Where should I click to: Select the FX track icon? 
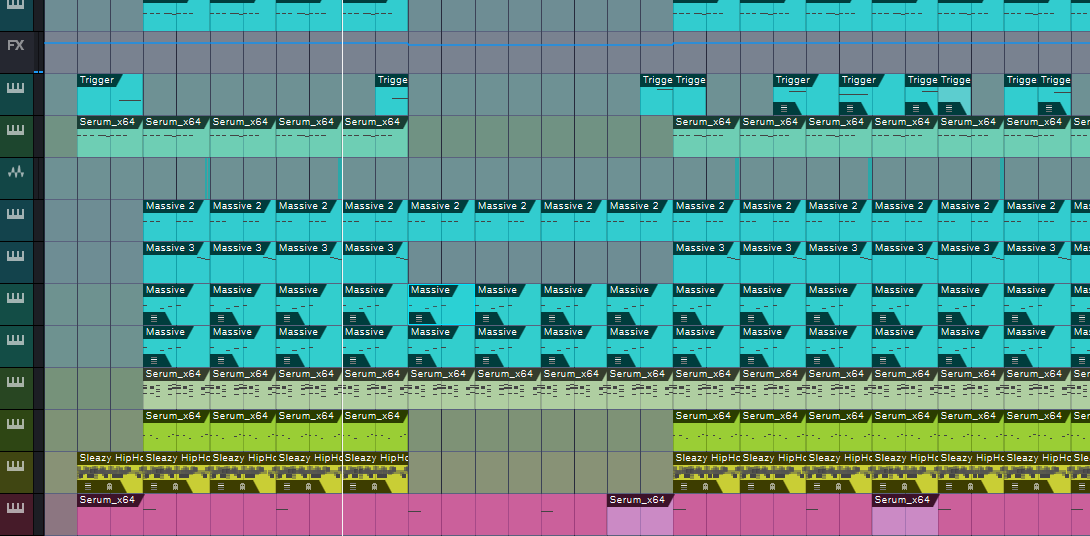point(15,45)
